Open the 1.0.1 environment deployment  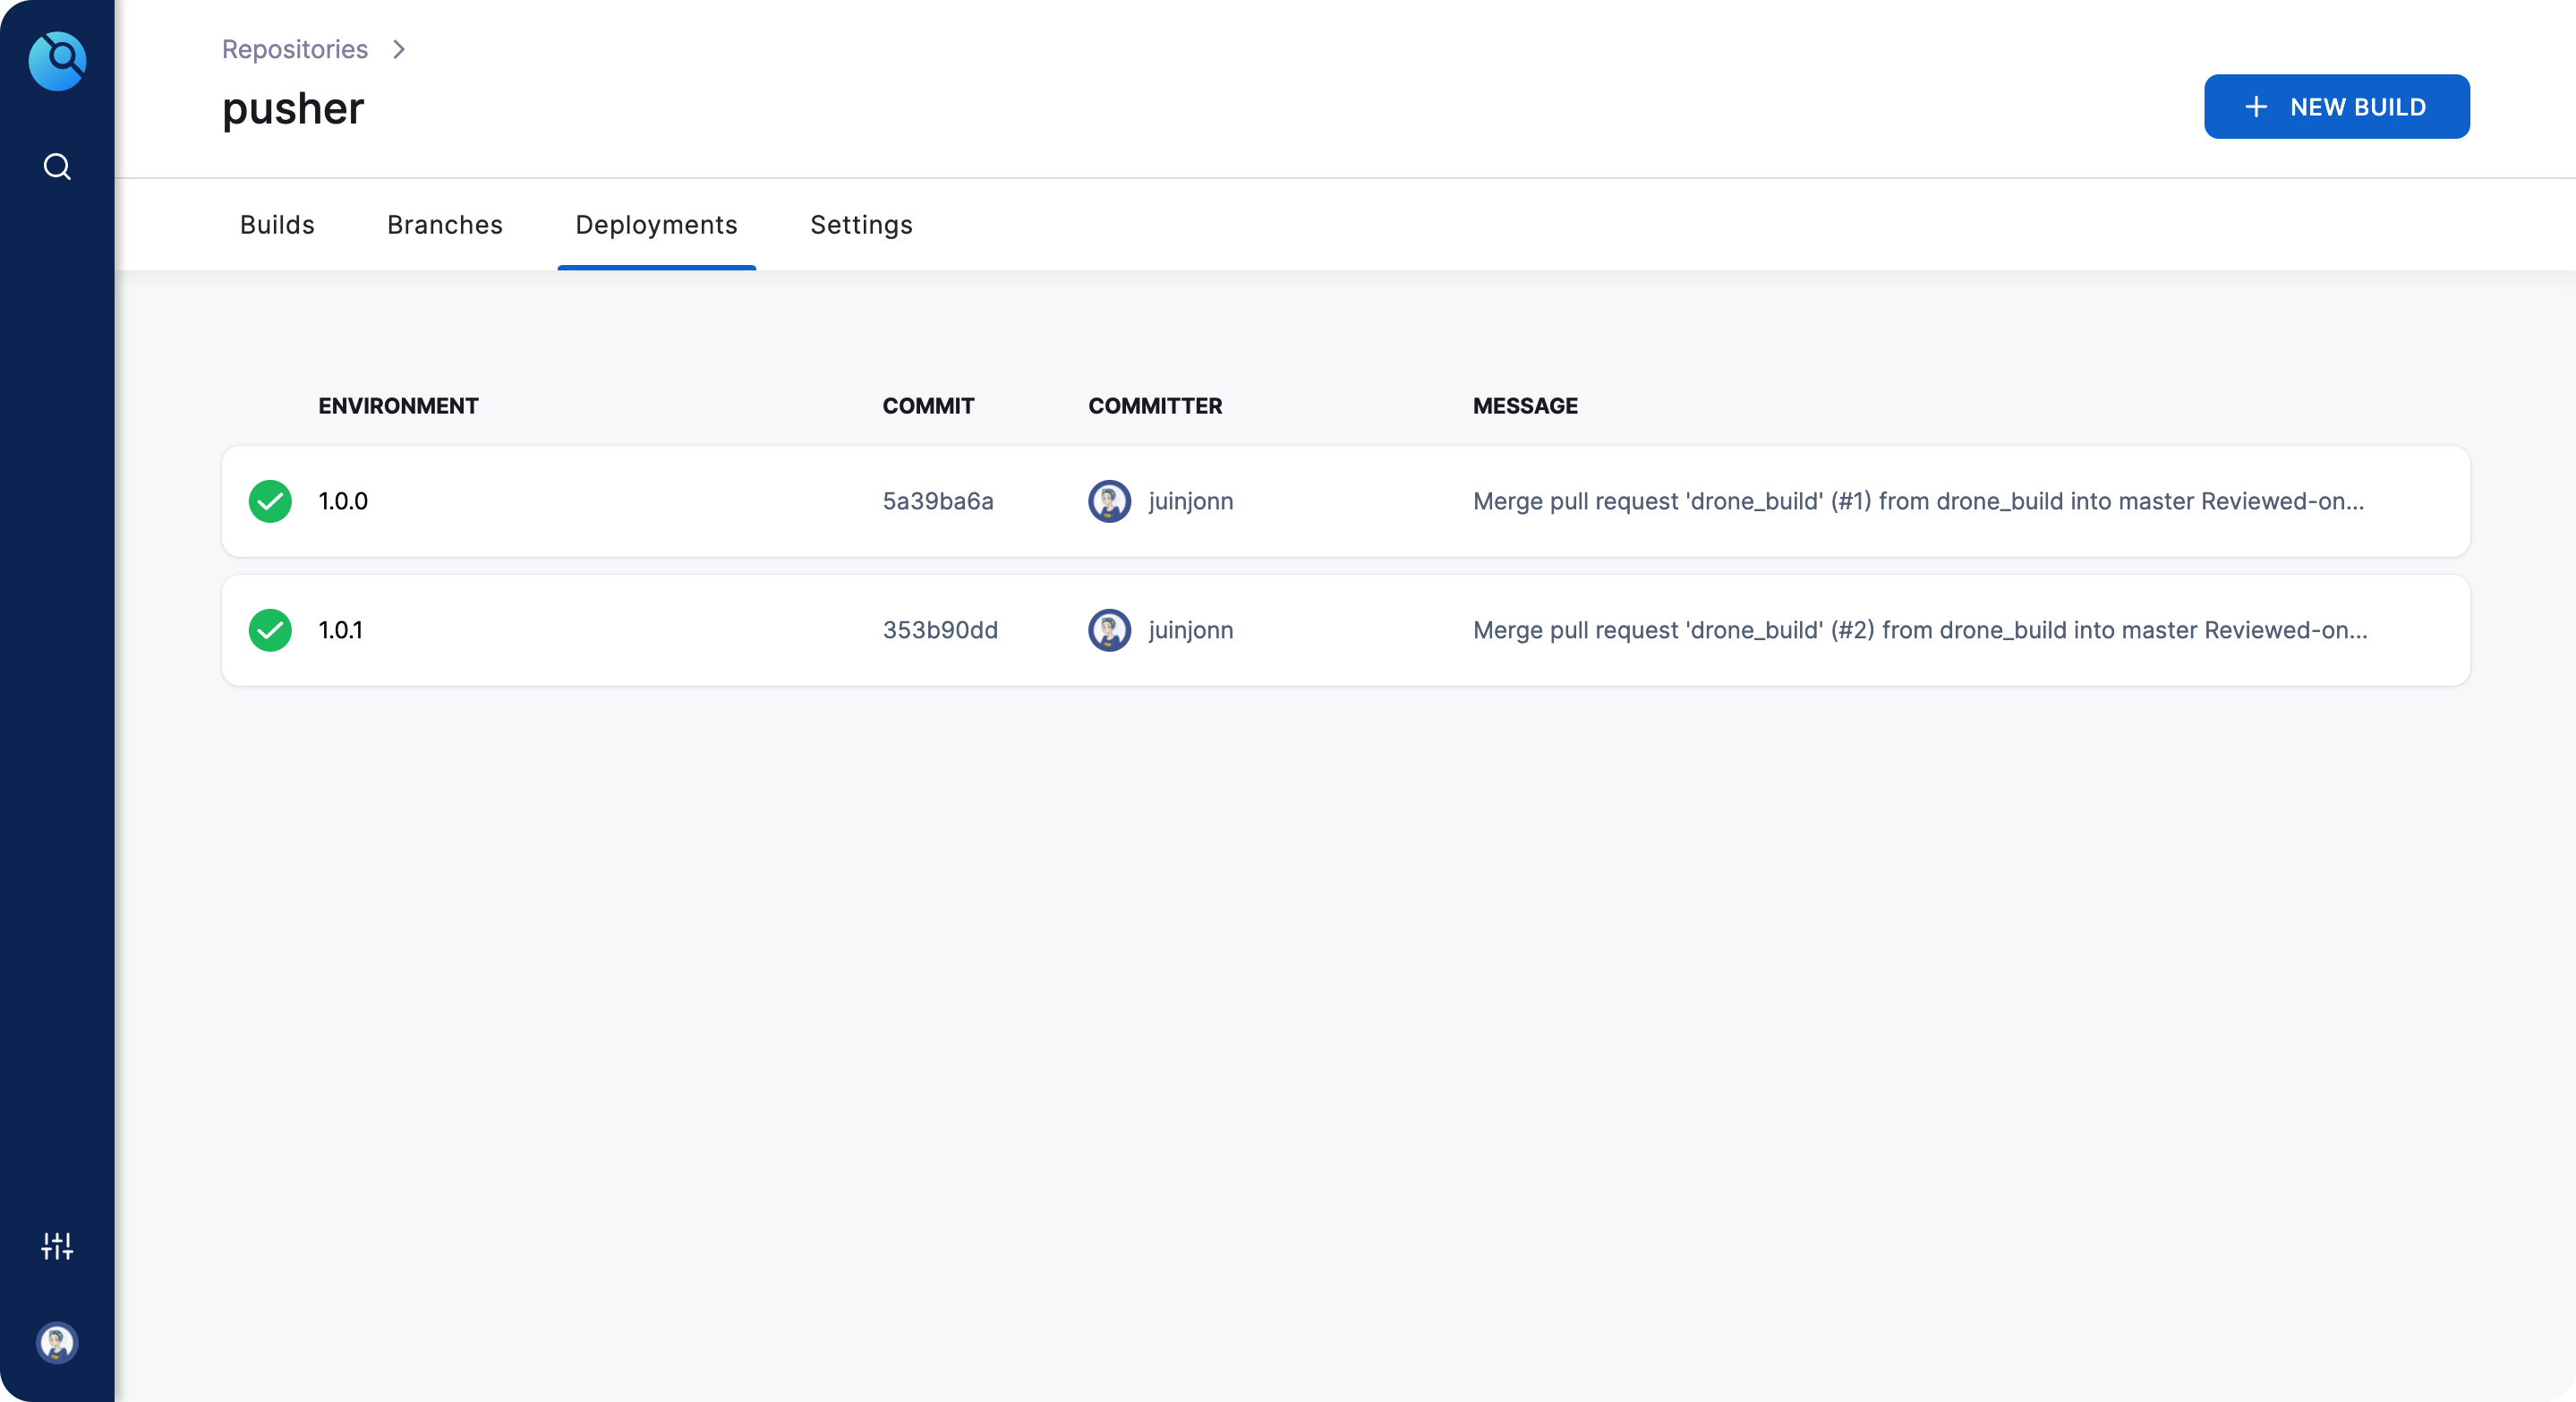340,630
